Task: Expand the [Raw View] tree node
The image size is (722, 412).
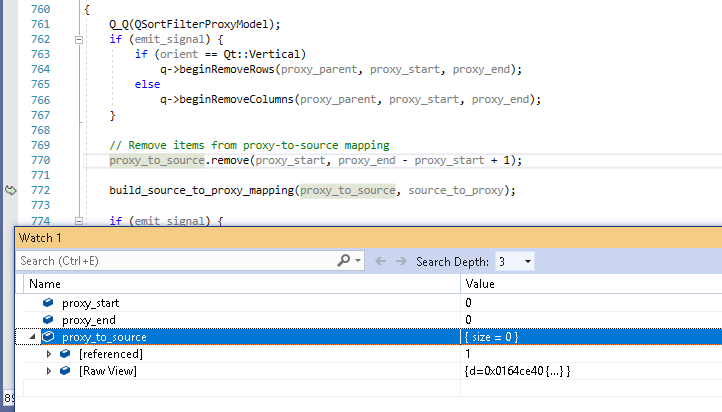Action: point(49,371)
